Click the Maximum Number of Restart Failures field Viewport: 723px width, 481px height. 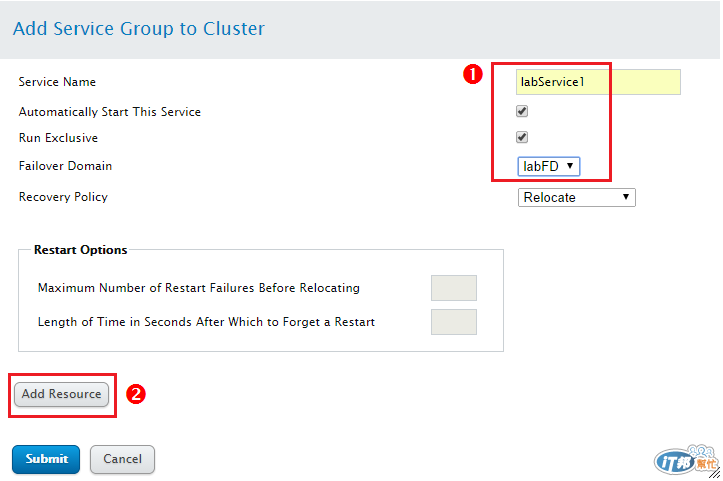453,288
